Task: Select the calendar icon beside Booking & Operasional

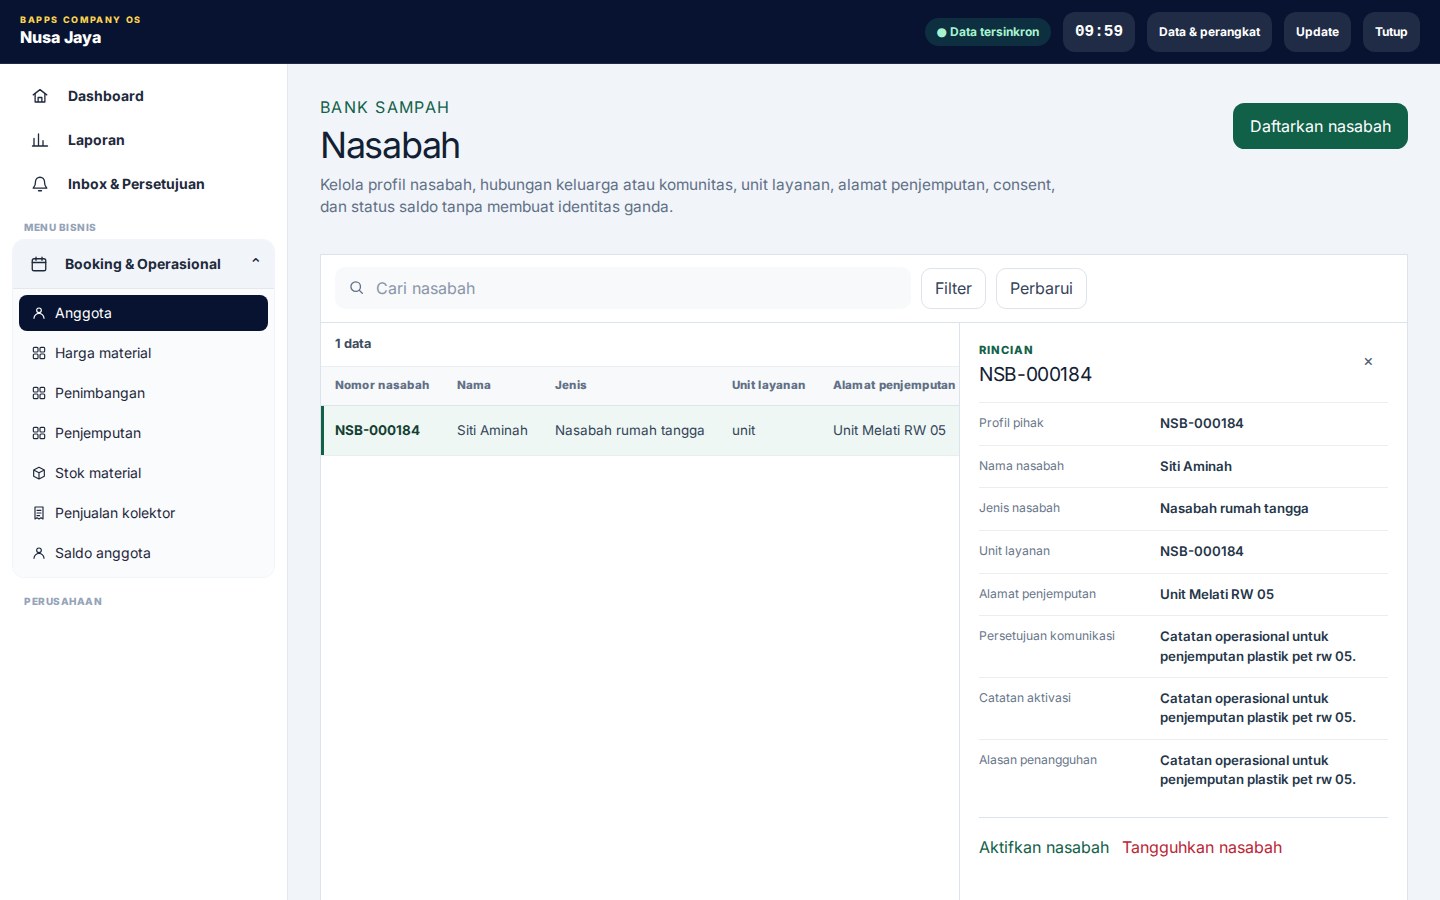Action: pyautogui.click(x=39, y=264)
